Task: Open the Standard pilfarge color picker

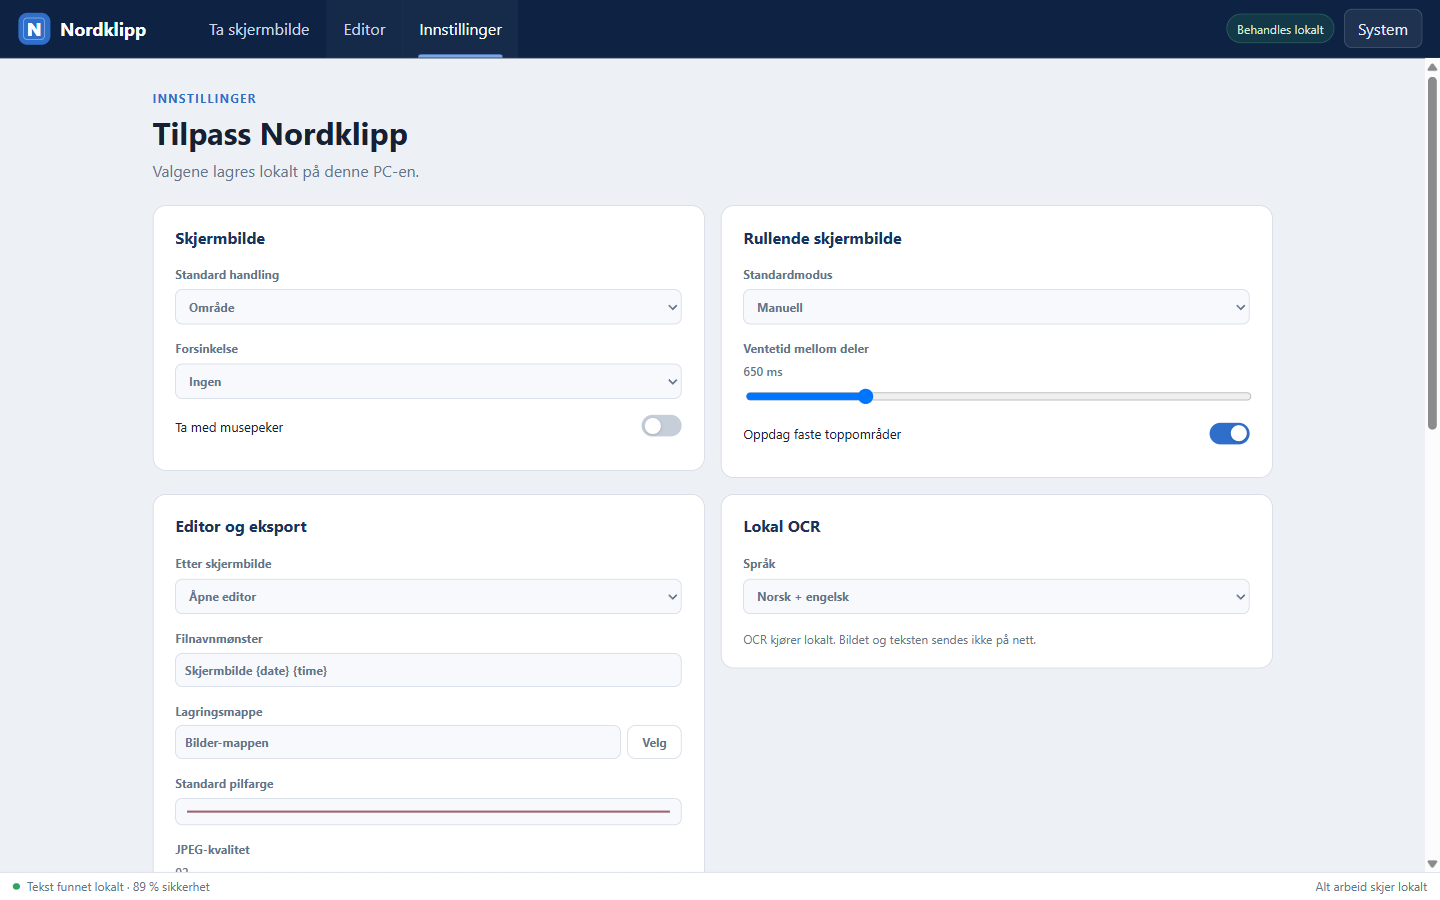Action: coord(428,811)
